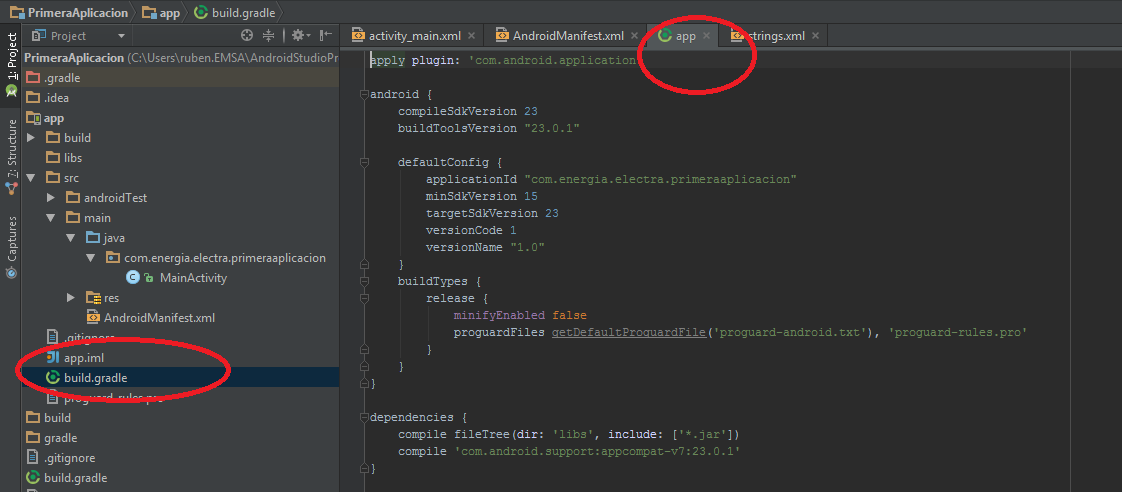This screenshot has width=1122, height=492.
Task: Expand the build folder under app
Action: pos(31,137)
